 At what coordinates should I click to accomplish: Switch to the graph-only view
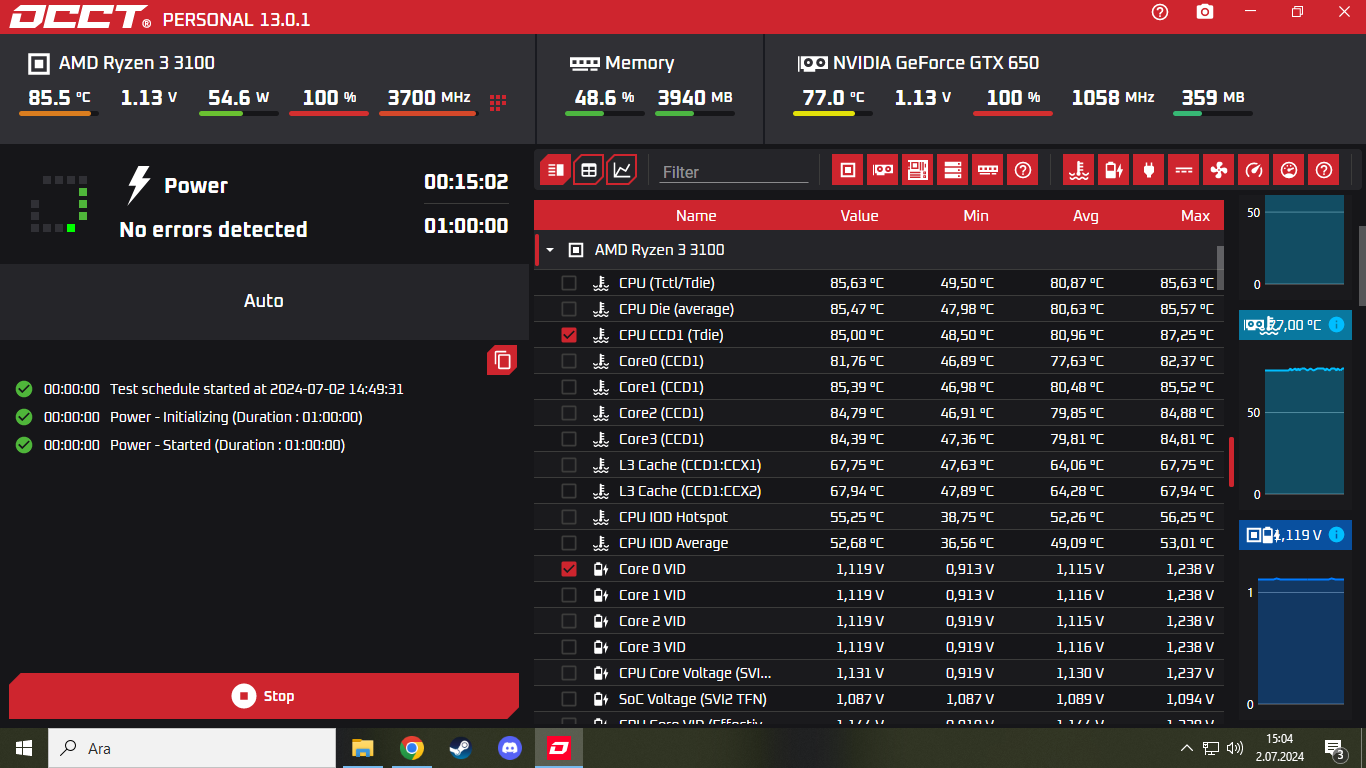622,170
